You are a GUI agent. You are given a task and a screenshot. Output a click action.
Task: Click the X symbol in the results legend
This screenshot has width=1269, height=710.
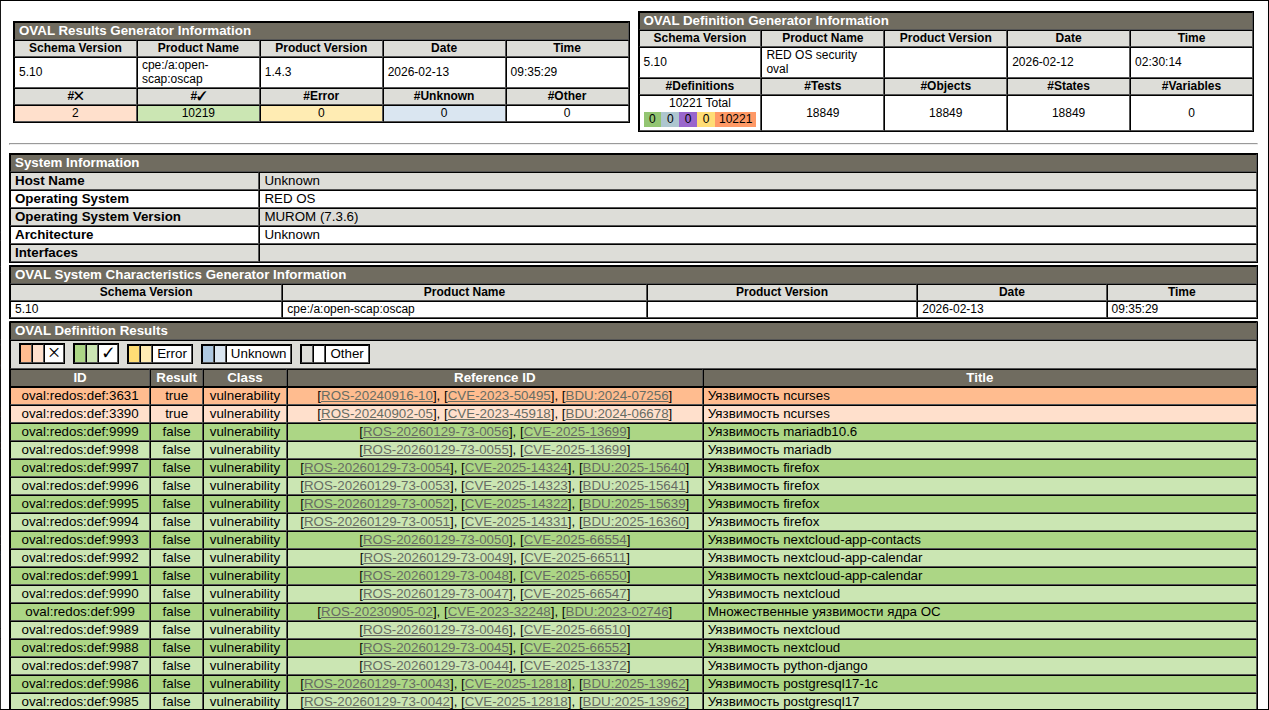tap(54, 353)
